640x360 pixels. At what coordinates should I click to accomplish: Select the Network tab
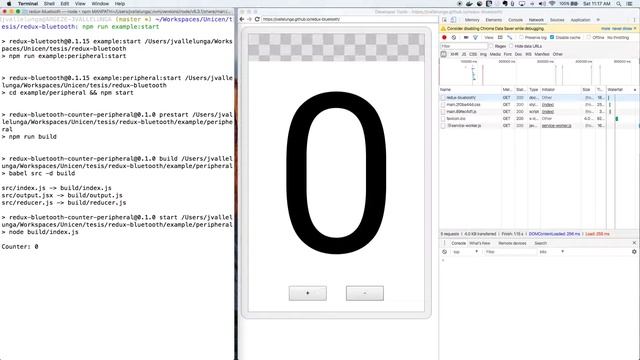tap(536, 20)
